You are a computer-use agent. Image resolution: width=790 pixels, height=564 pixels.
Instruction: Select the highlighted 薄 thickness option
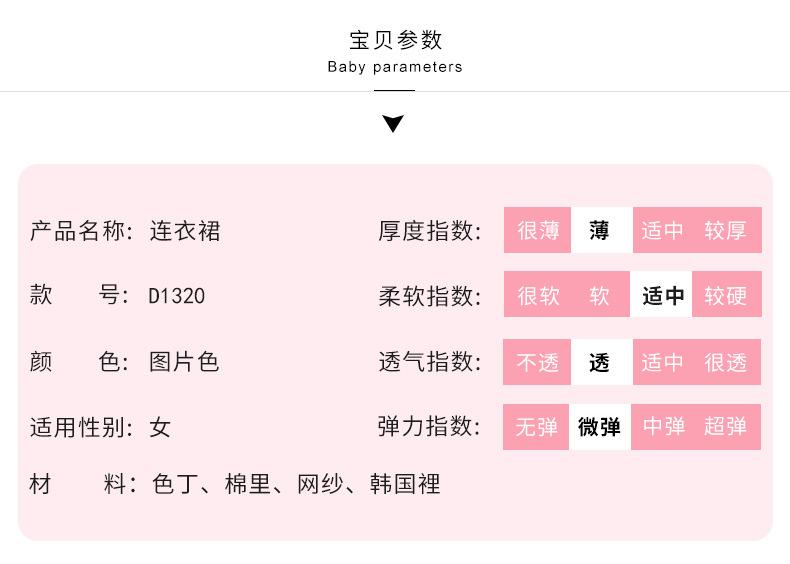(600, 231)
